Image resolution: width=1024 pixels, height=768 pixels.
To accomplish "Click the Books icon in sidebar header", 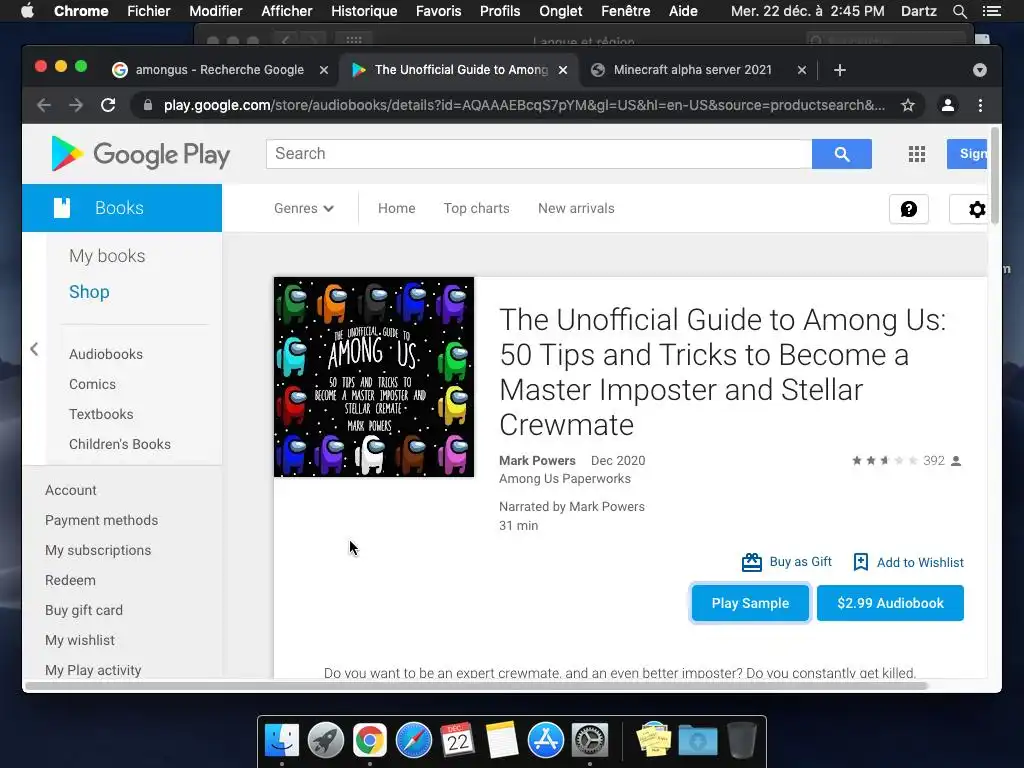I will [x=62, y=208].
